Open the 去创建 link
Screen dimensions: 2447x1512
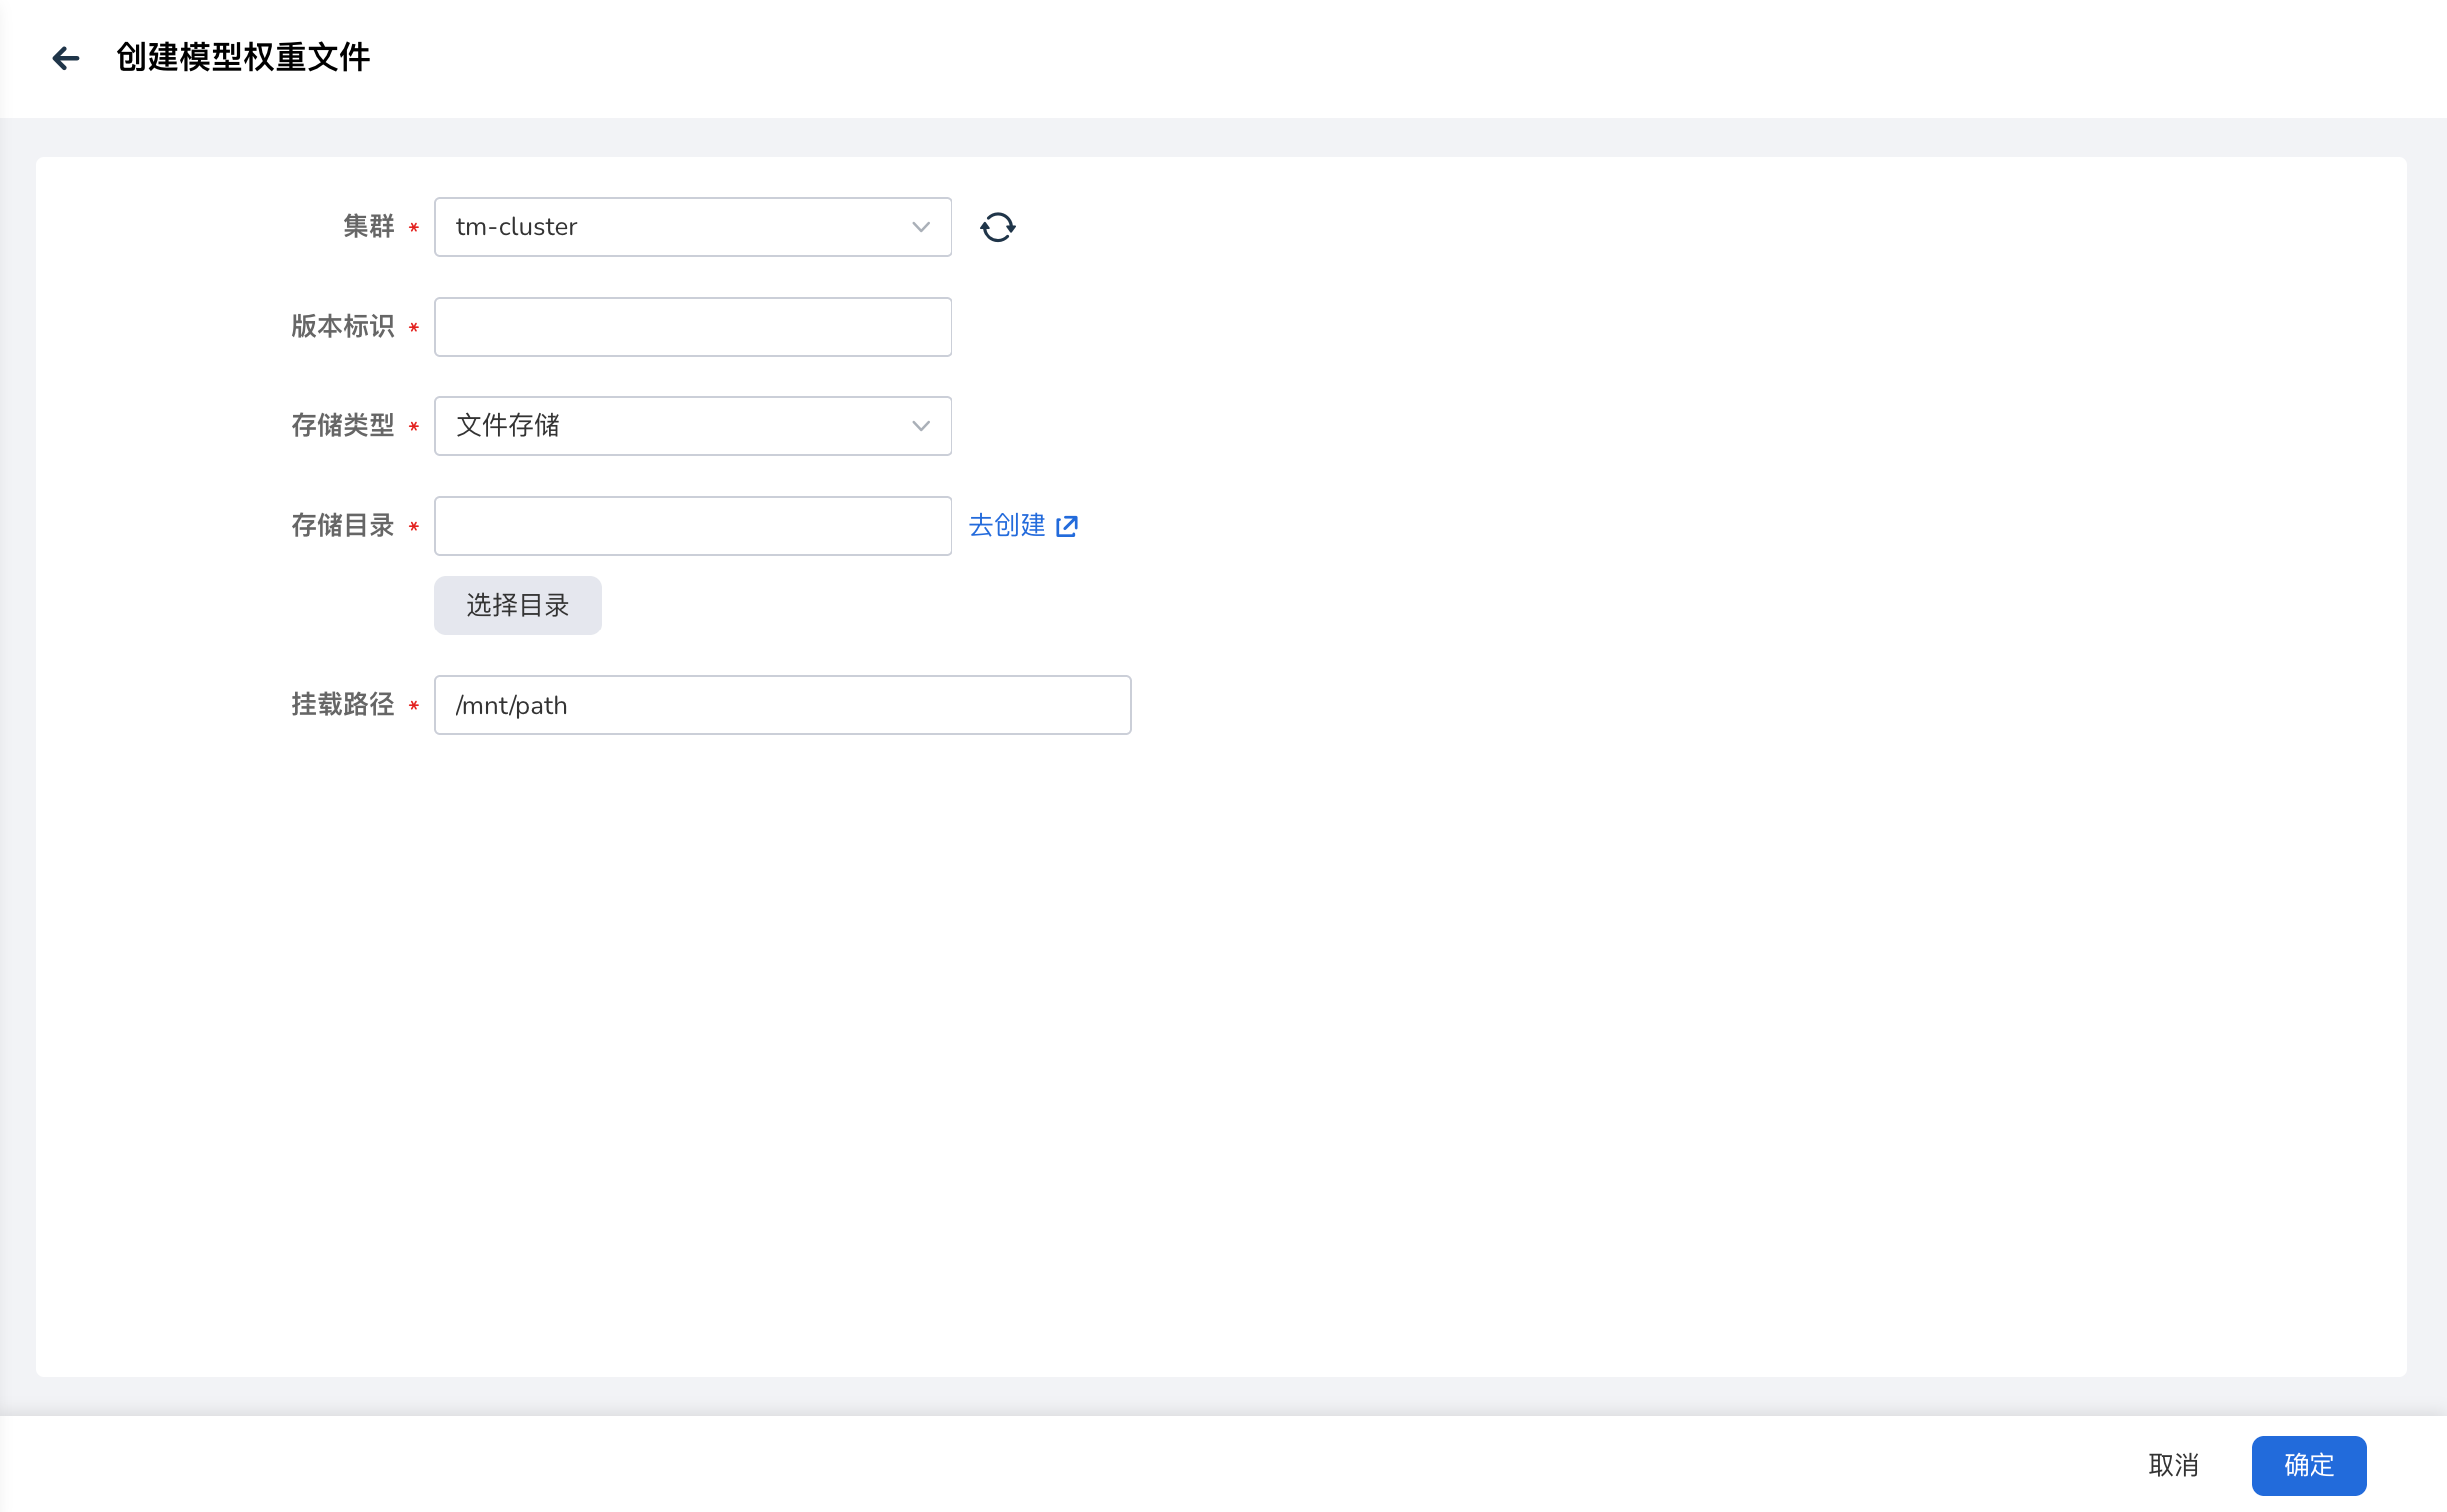click(x=1023, y=525)
